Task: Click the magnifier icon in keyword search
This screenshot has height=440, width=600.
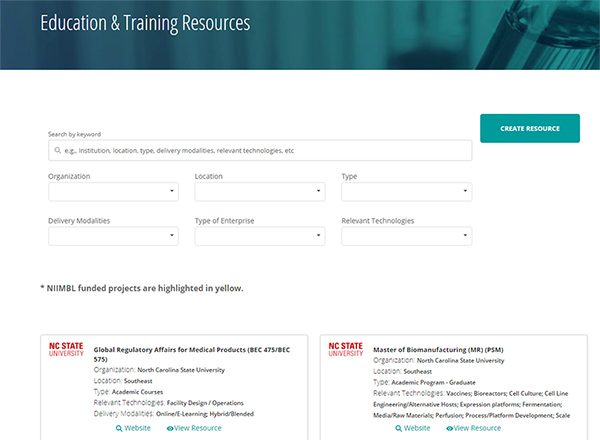Action: (57, 150)
